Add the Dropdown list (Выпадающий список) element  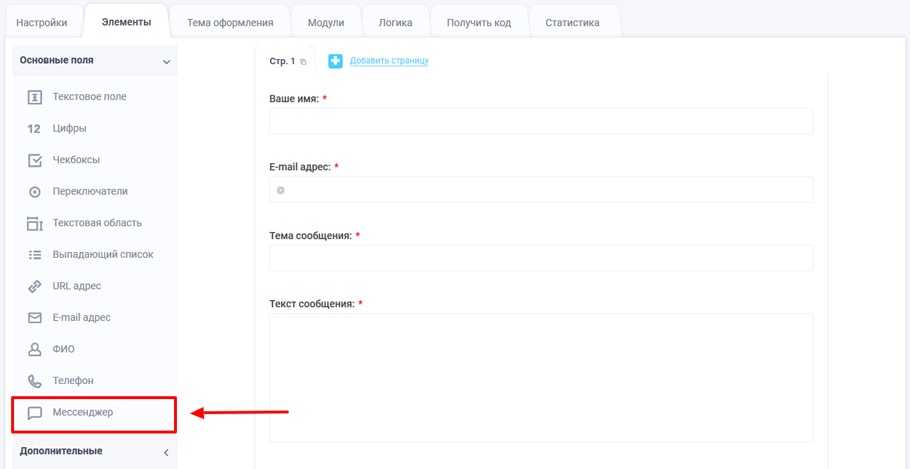[x=102, y=255]
